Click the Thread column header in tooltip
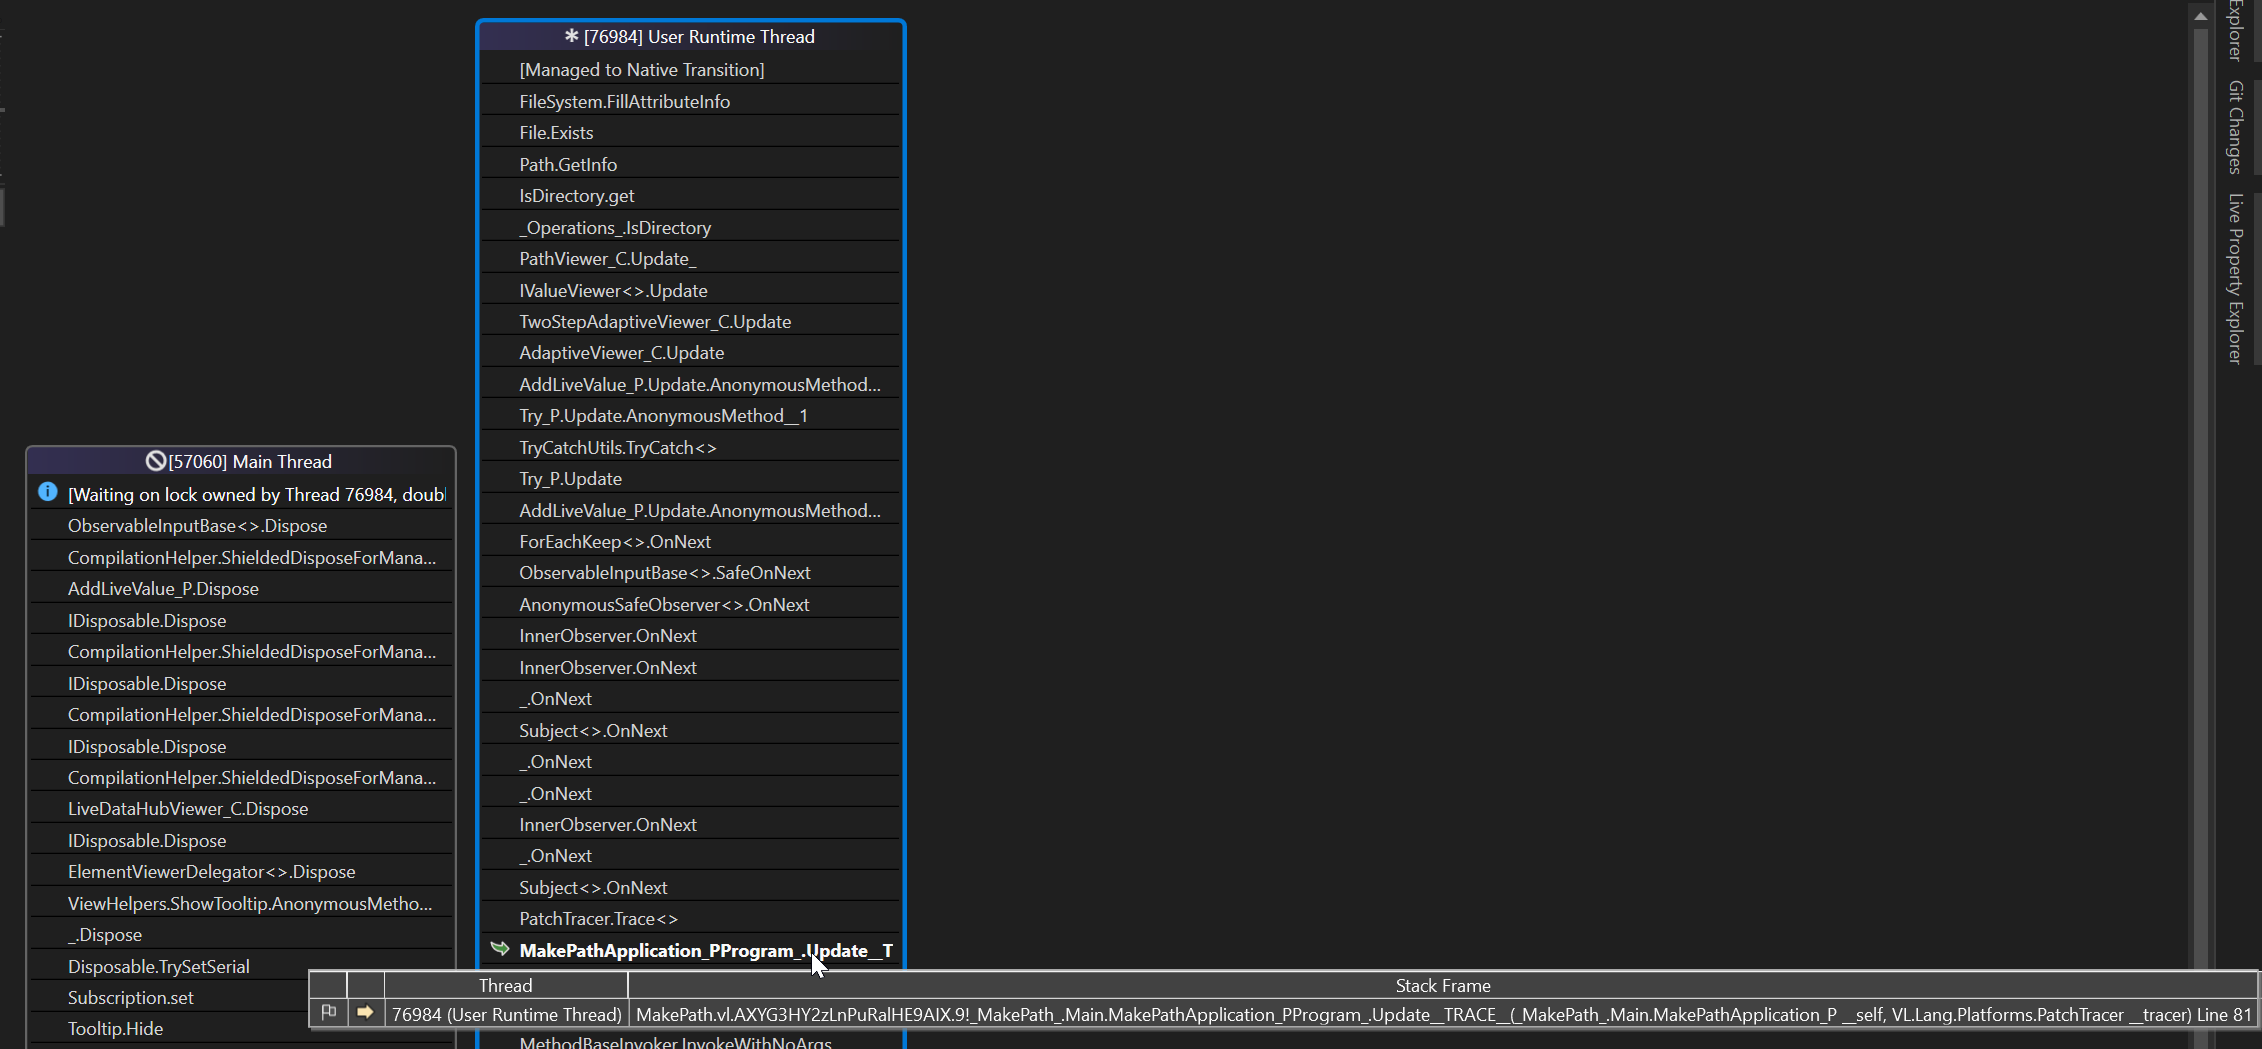The height and width of the screenshot is (1049, 2262). click(x=505, y=986)
